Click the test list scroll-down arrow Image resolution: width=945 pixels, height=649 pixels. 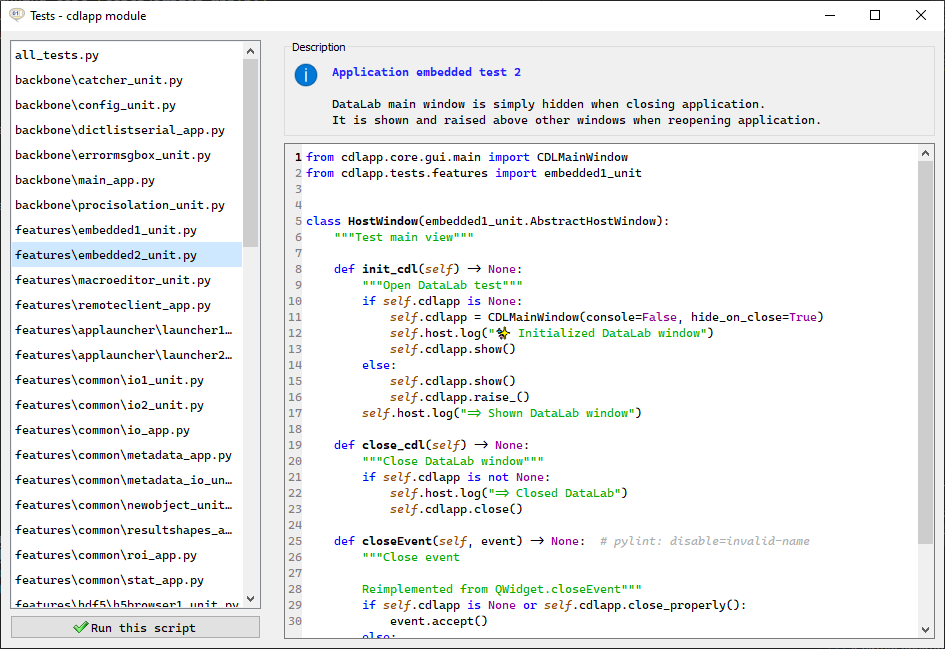[x=251, y=599]
